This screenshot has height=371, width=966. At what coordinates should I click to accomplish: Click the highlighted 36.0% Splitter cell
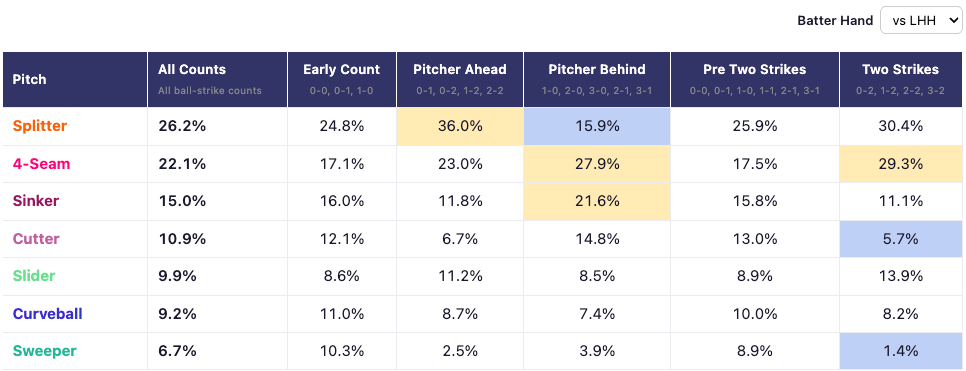(x=460, y=126)
